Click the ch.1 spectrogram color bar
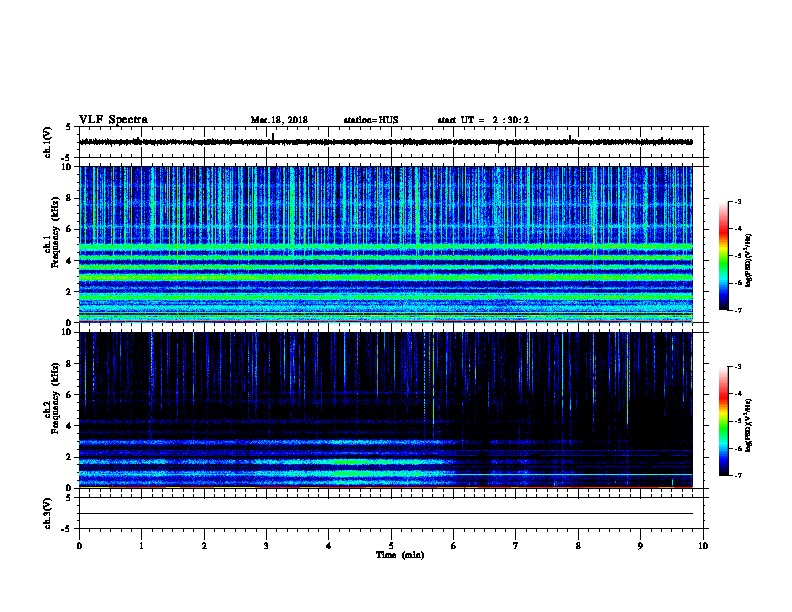The height and width of the screenshot is (612, 792). click(x=724, y=256)
